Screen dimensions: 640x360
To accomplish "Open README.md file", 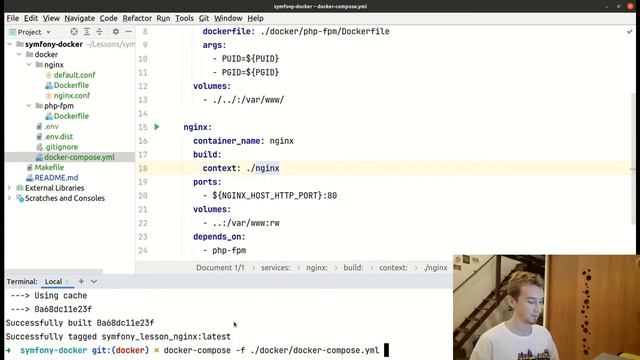I will [x=56, y=178].
